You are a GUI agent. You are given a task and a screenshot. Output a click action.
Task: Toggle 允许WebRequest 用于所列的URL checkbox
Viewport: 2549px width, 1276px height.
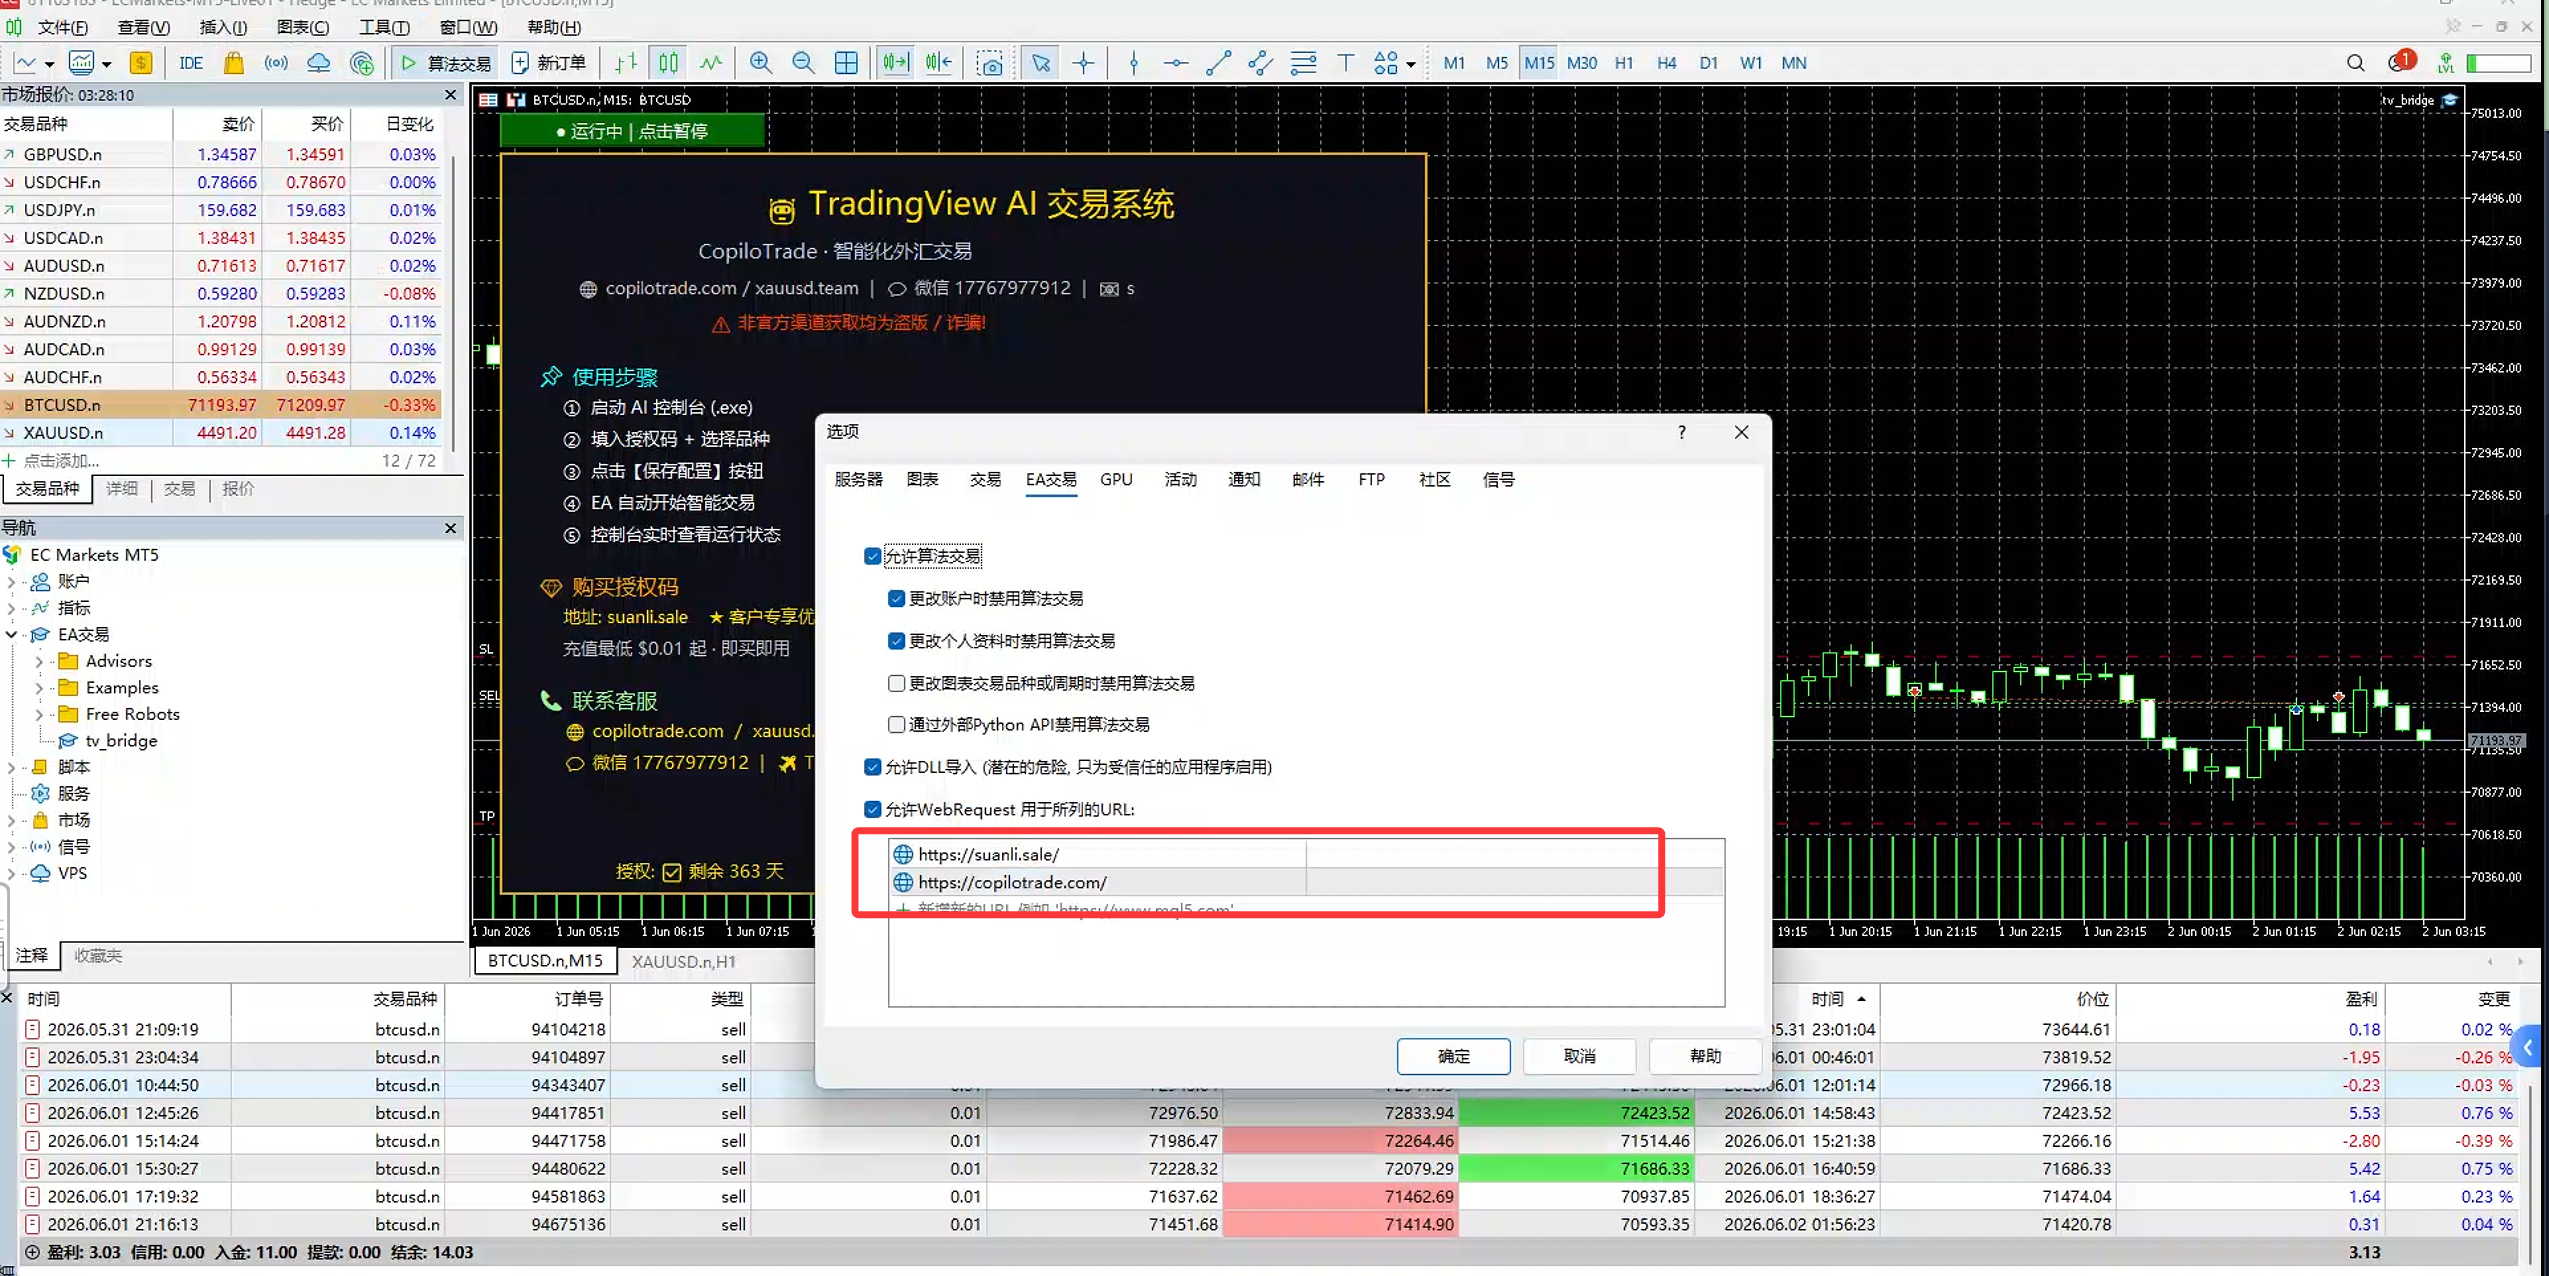click(x=873, y=809)
